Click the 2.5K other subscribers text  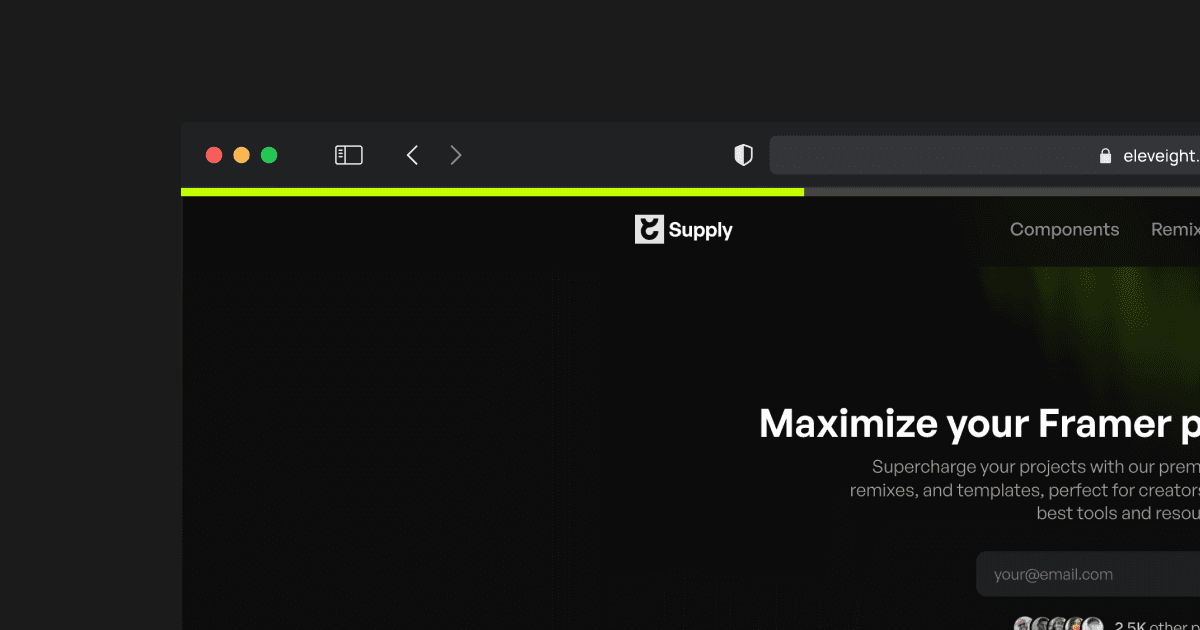(1157, 625)
